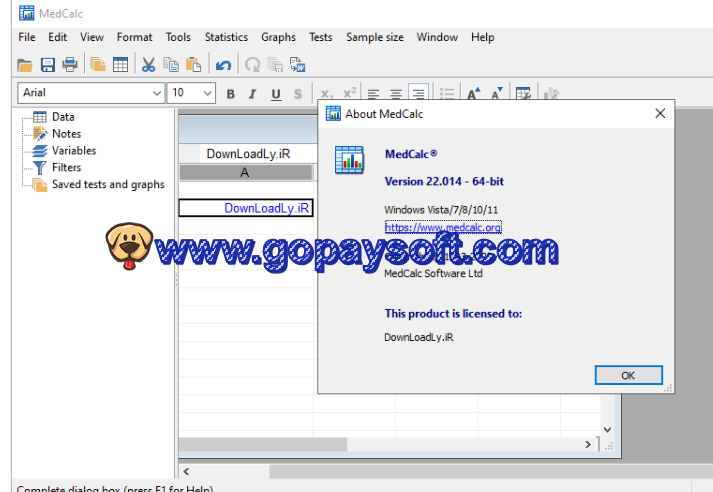Select the cell containing DownLoadLy.iR
The image size is (713, 492).
(x=246, y=208)
